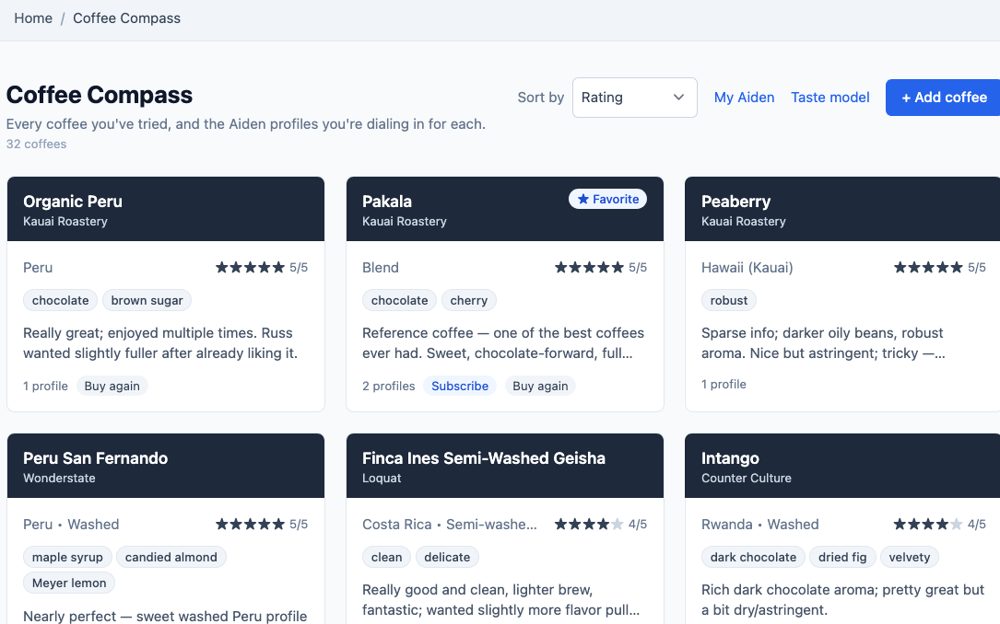Click Subscribe on the Pakala card

point(460,386)
